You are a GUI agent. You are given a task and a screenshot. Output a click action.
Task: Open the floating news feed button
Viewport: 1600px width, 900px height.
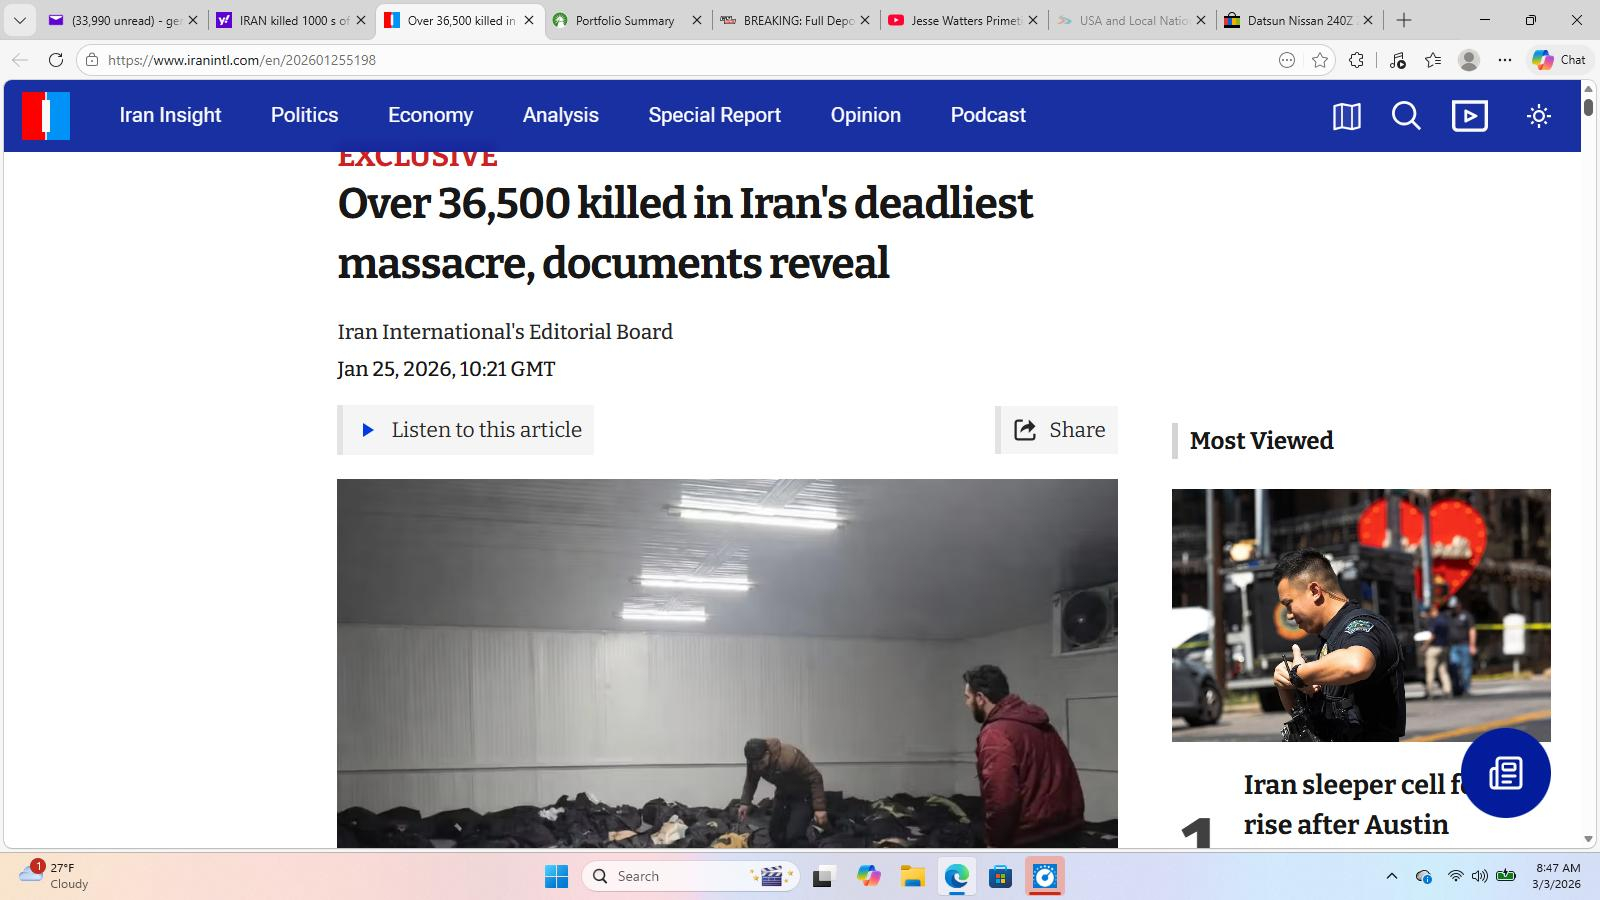[1505, 773]
